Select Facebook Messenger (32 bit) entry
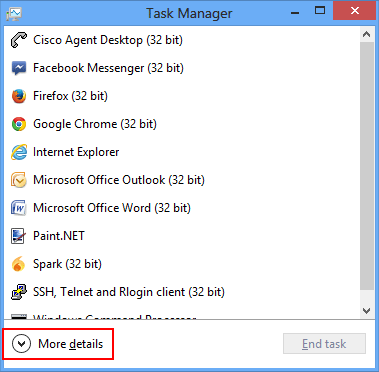This screenshot has width=379, height=372. [182, 68]
